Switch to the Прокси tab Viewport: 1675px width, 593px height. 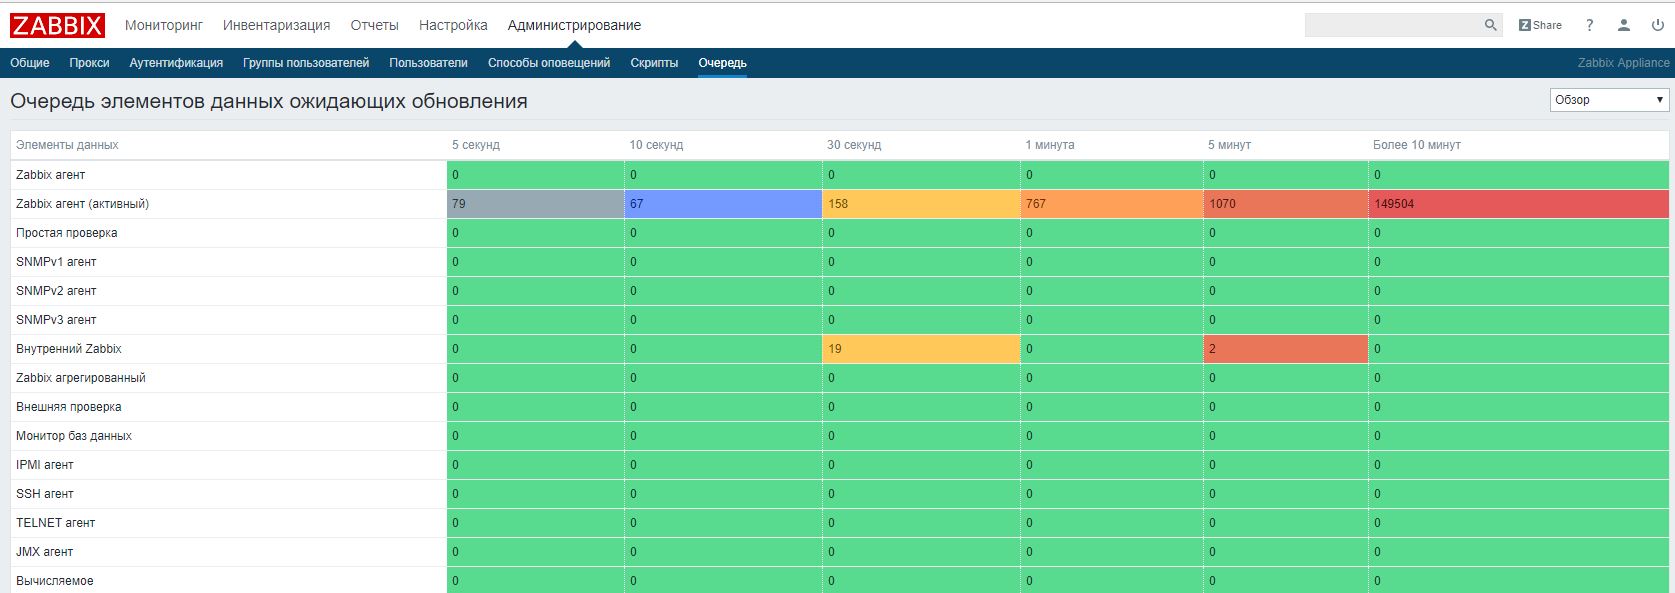(90, 63)
